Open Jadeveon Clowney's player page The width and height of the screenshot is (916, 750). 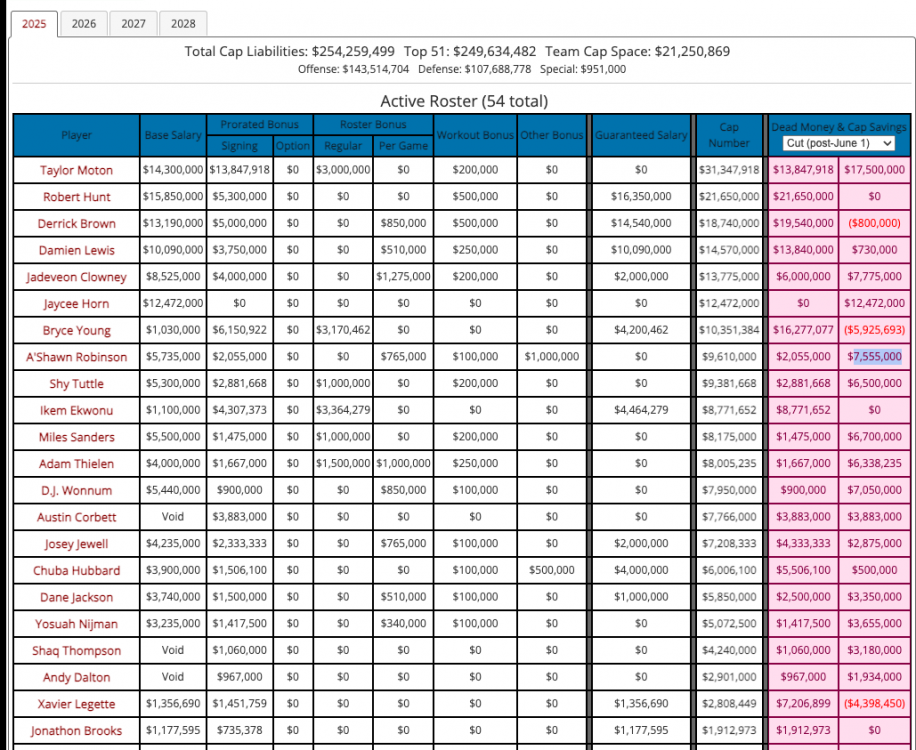click(x=76, y=277)
